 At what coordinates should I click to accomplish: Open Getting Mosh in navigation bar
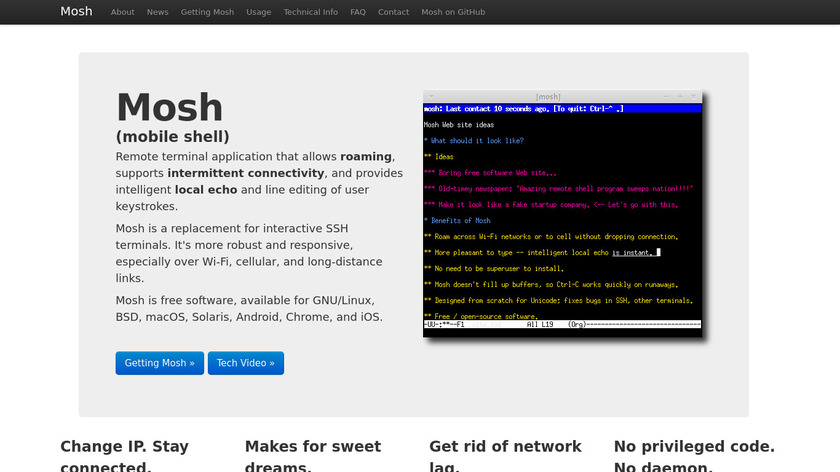(207, 12)
